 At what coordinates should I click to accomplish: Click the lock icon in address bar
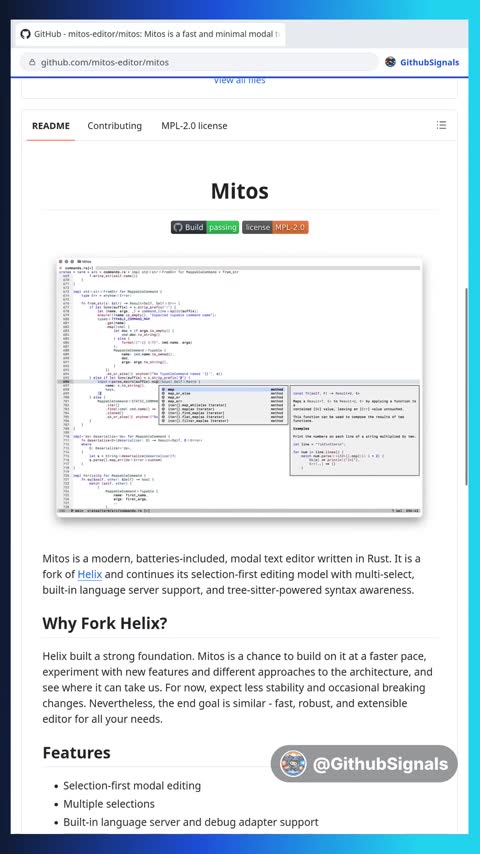(x=32, y=63)
